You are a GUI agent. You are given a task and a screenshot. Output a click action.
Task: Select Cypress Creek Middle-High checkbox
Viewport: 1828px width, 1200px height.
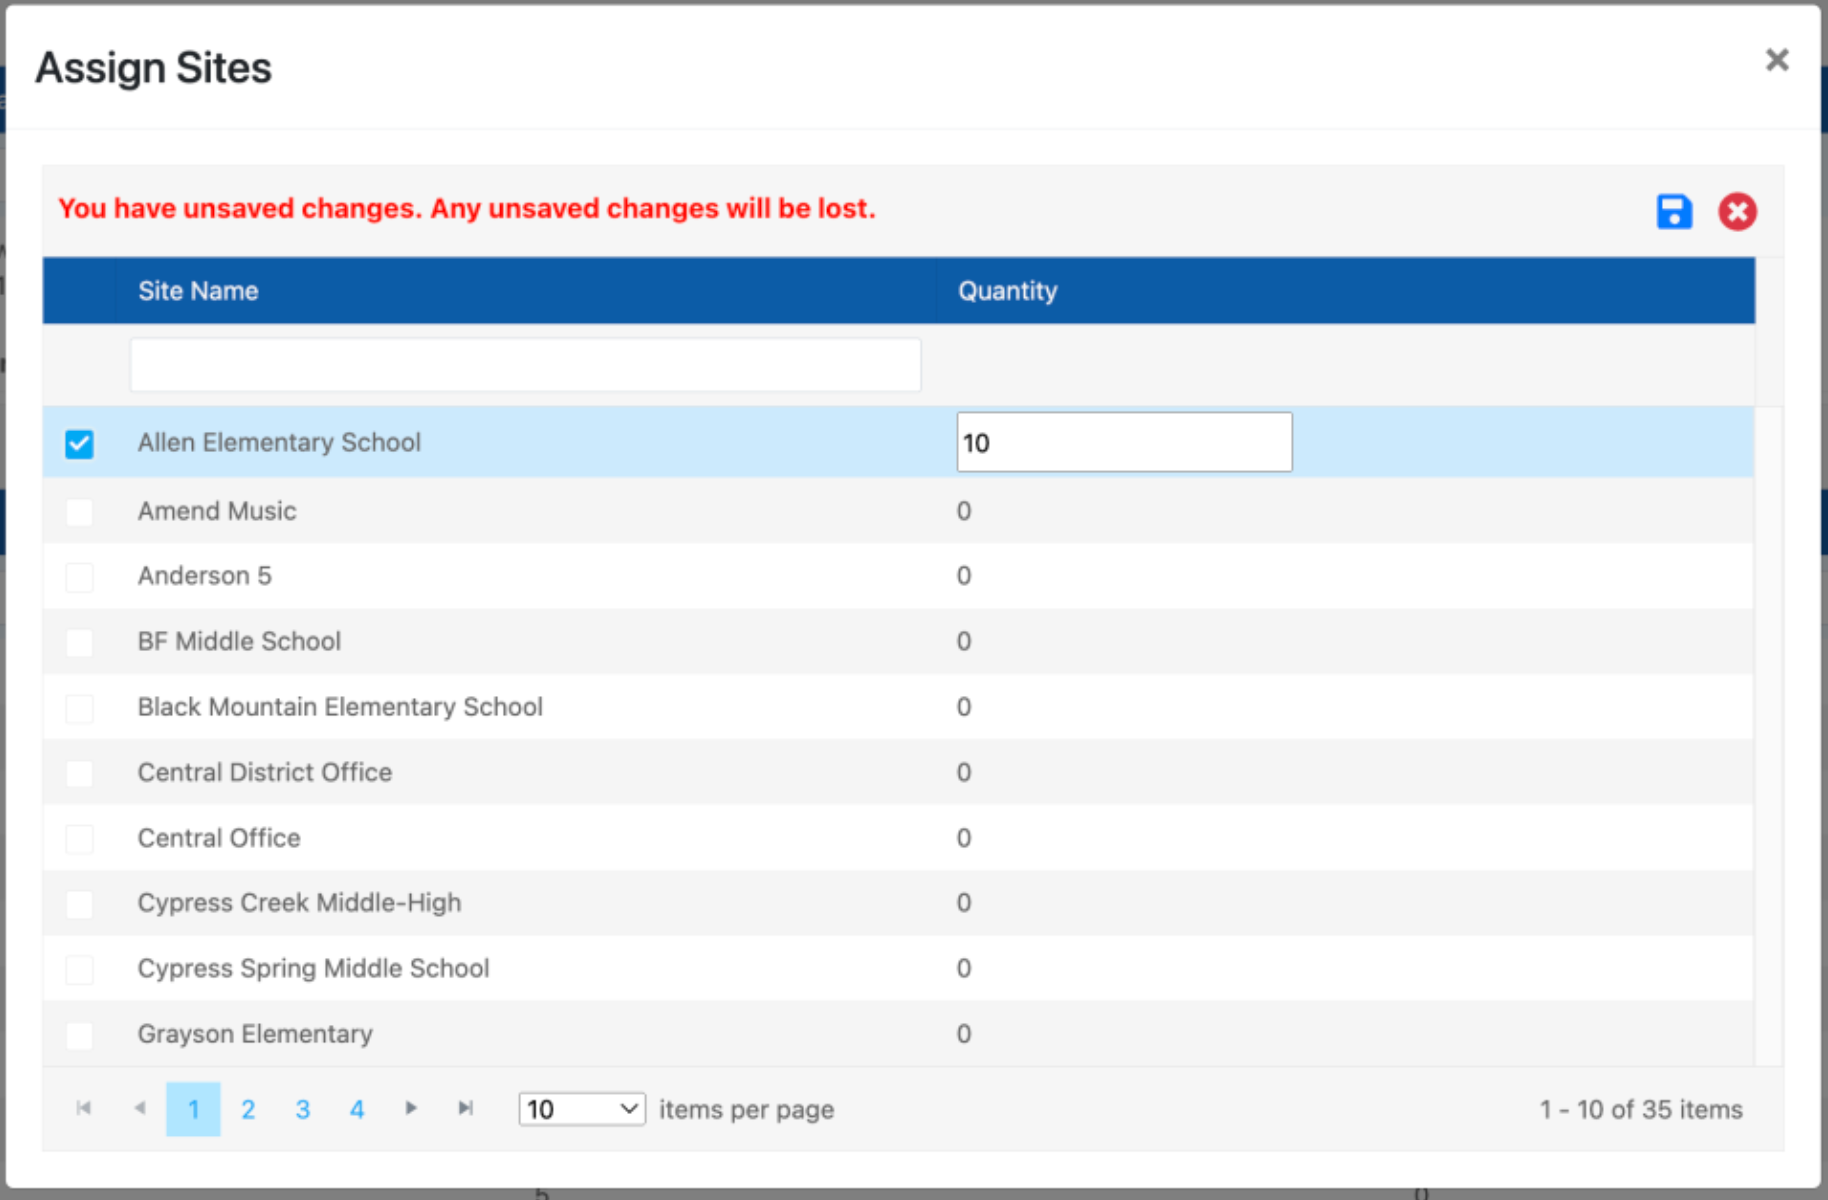pyautogui.click(x=79, y=904)
